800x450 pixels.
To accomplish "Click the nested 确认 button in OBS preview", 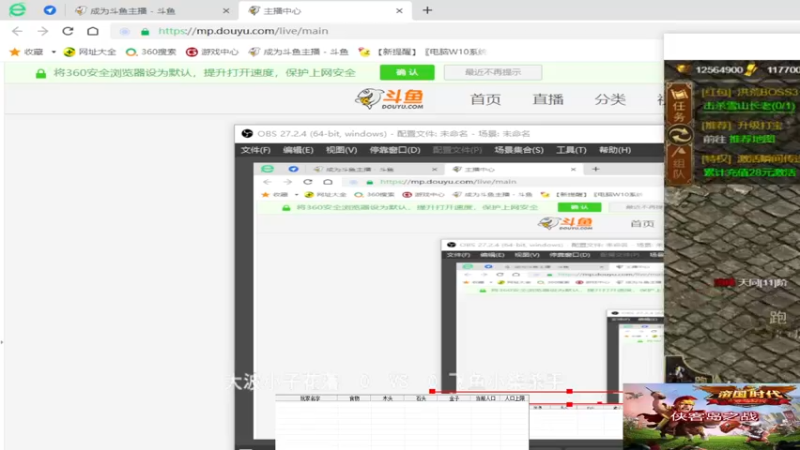I will tap(580, 207).
